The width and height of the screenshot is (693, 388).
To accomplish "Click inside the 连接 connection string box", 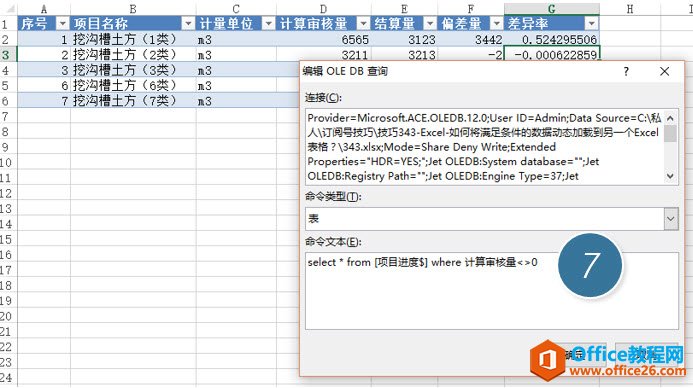I will tap(485, 147).
